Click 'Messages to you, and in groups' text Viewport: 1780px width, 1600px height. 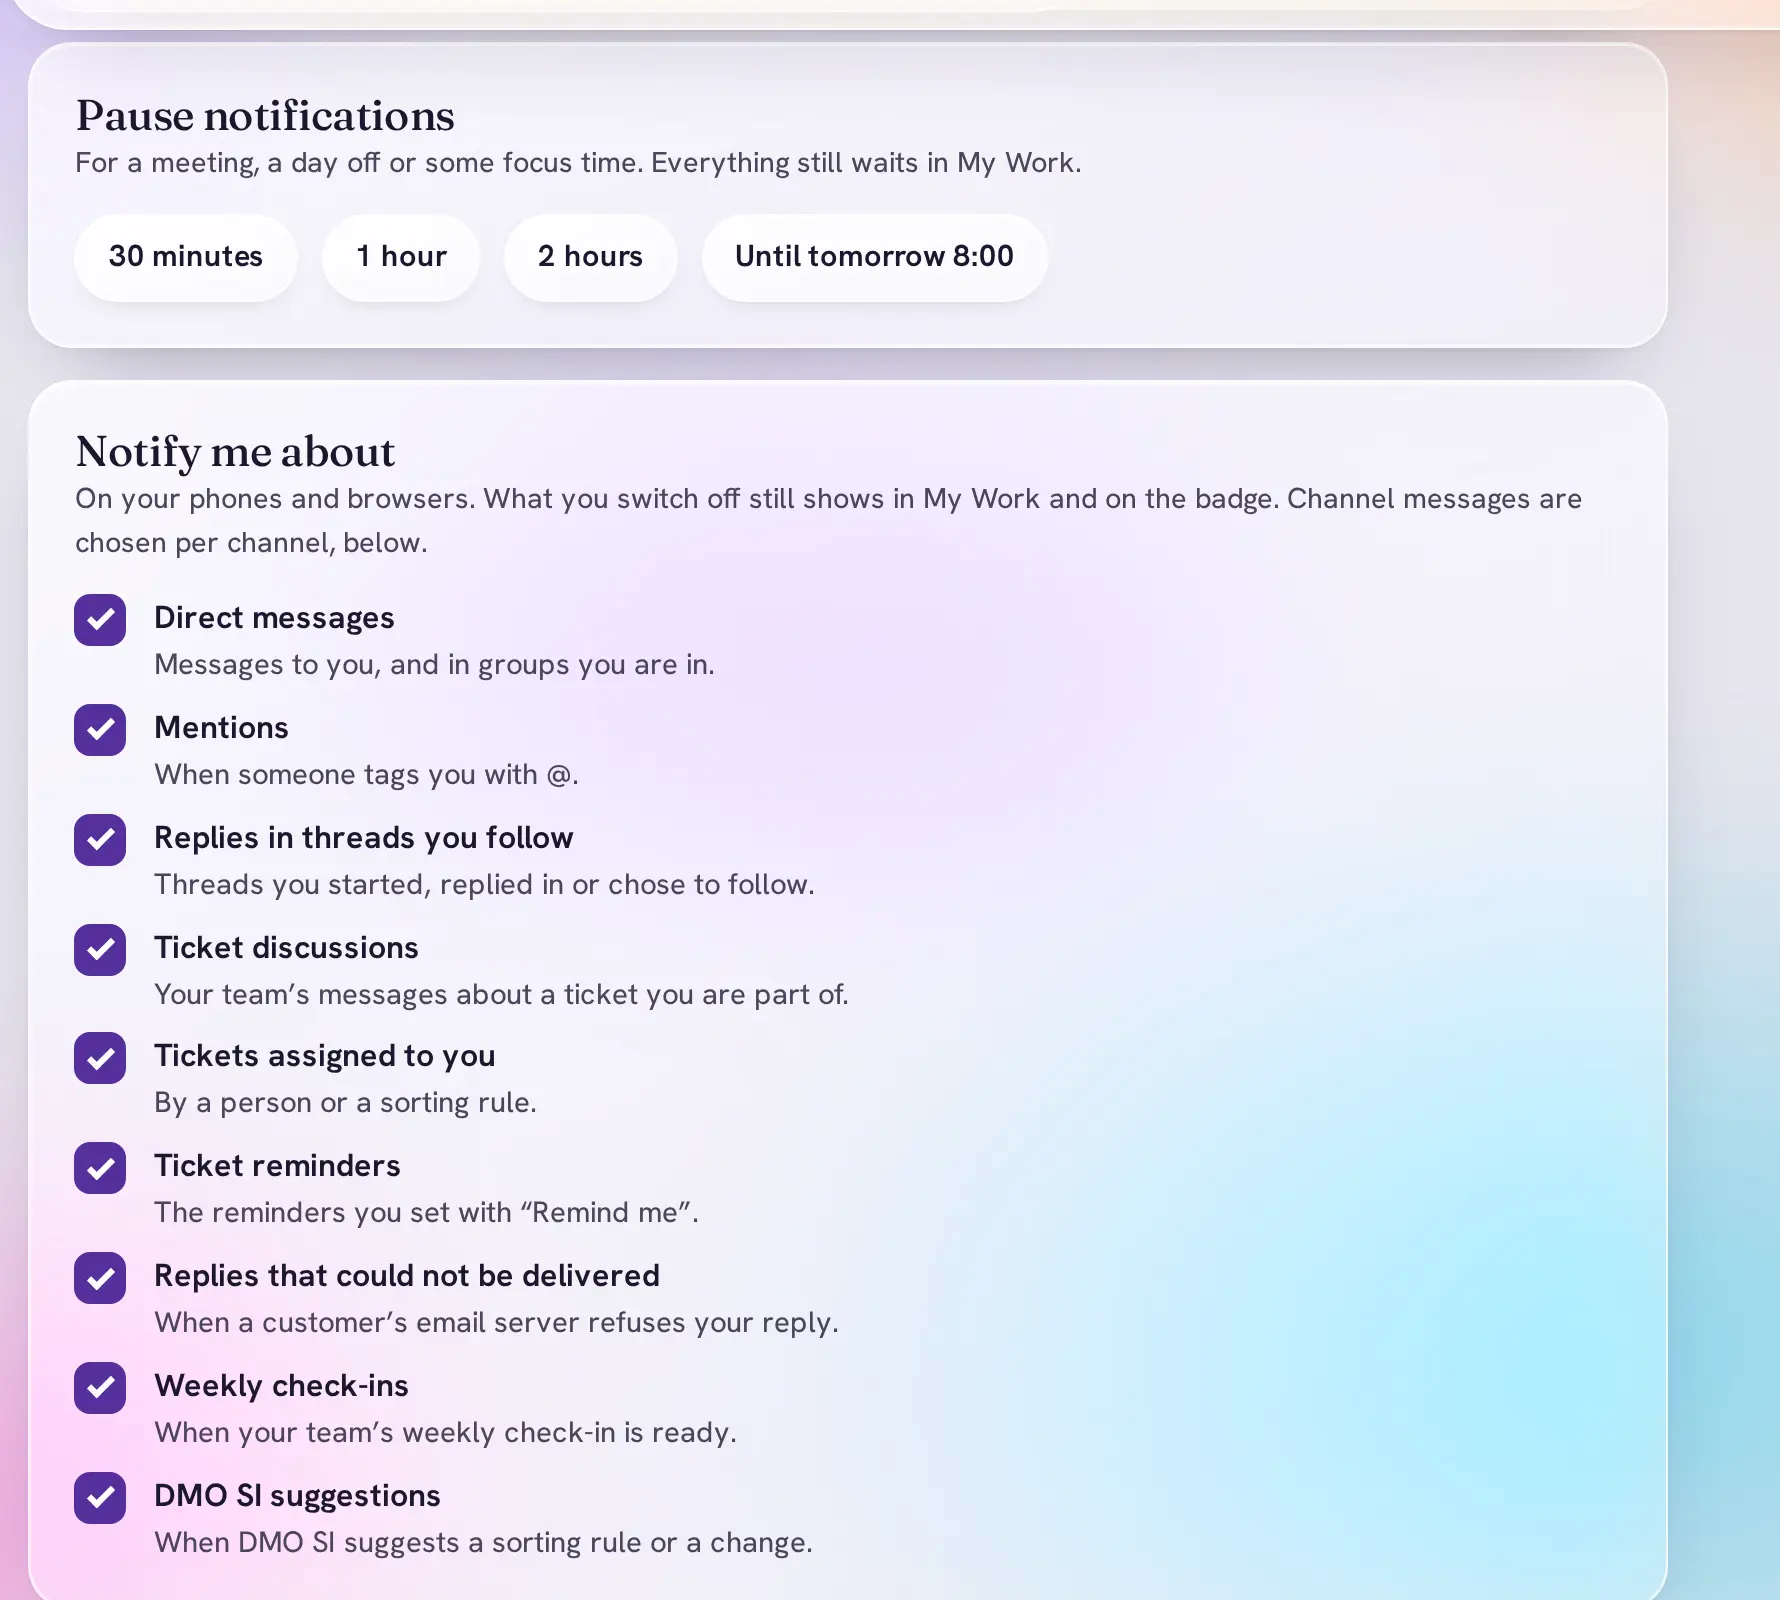coord(434,665)
